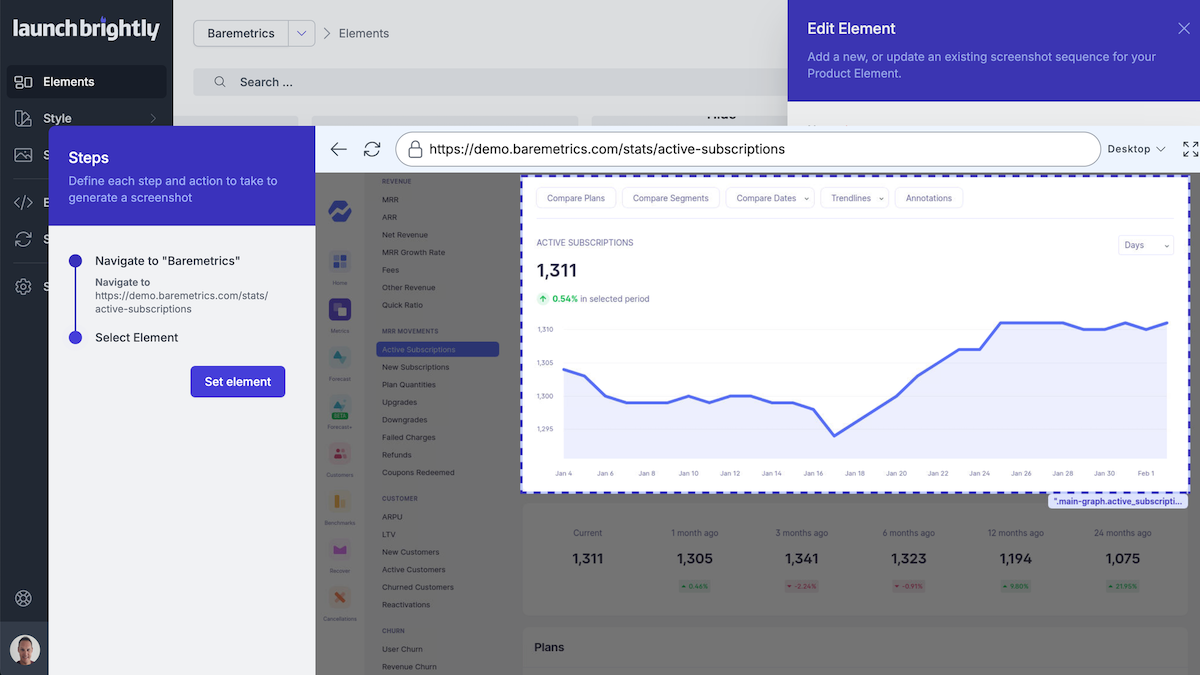Select Active Subscriptions in the metrics list
The image size is (1200, 675).
coord(437,349)
